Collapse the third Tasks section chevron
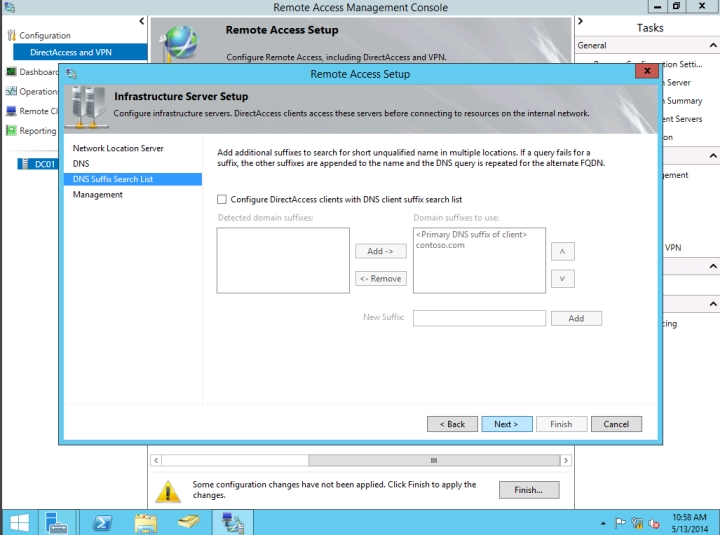This screenshot has height=535, width=720. (713, 266)
